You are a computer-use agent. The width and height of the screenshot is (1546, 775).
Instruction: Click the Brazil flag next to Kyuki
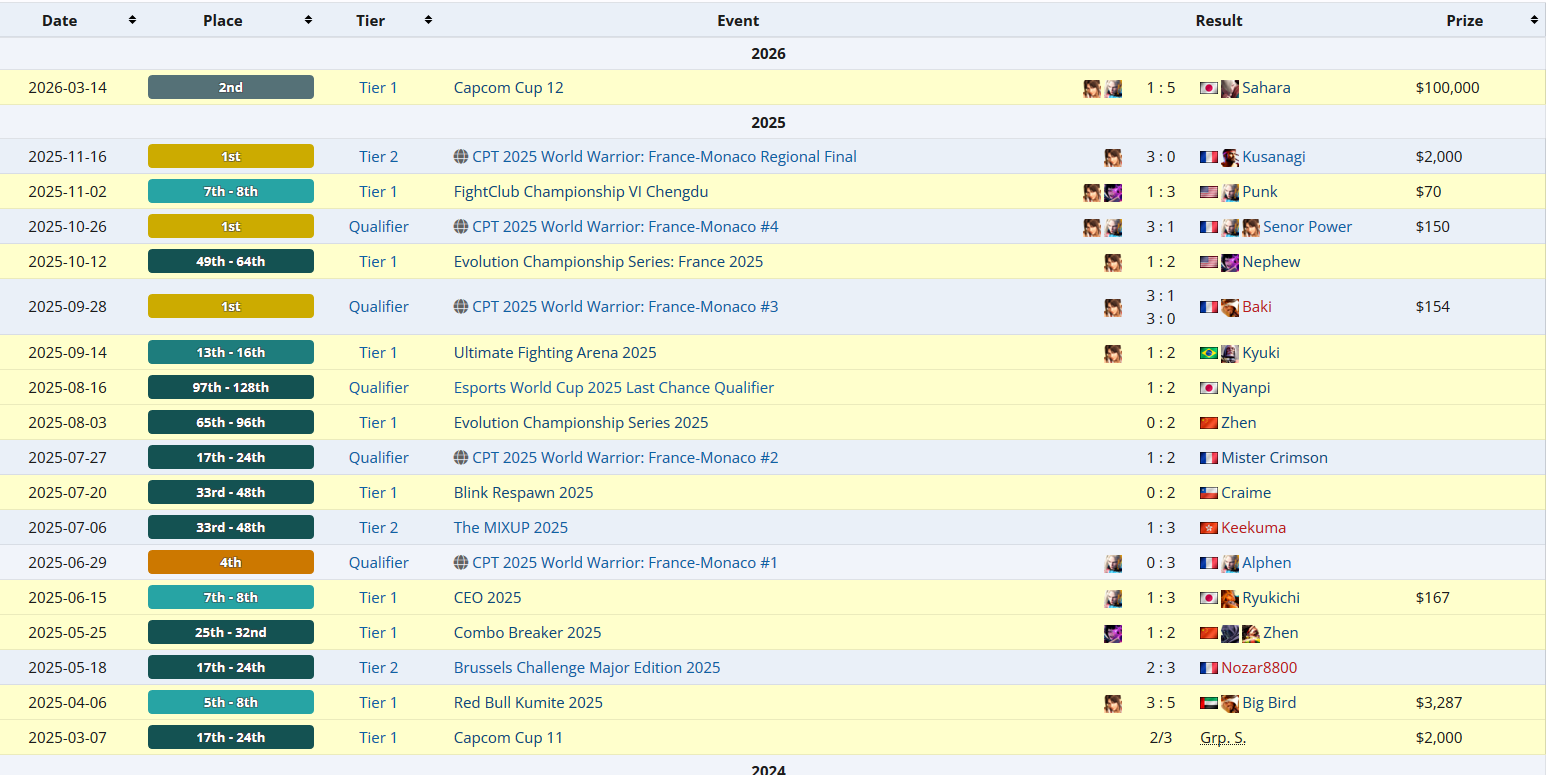[x=1208, y=353]
